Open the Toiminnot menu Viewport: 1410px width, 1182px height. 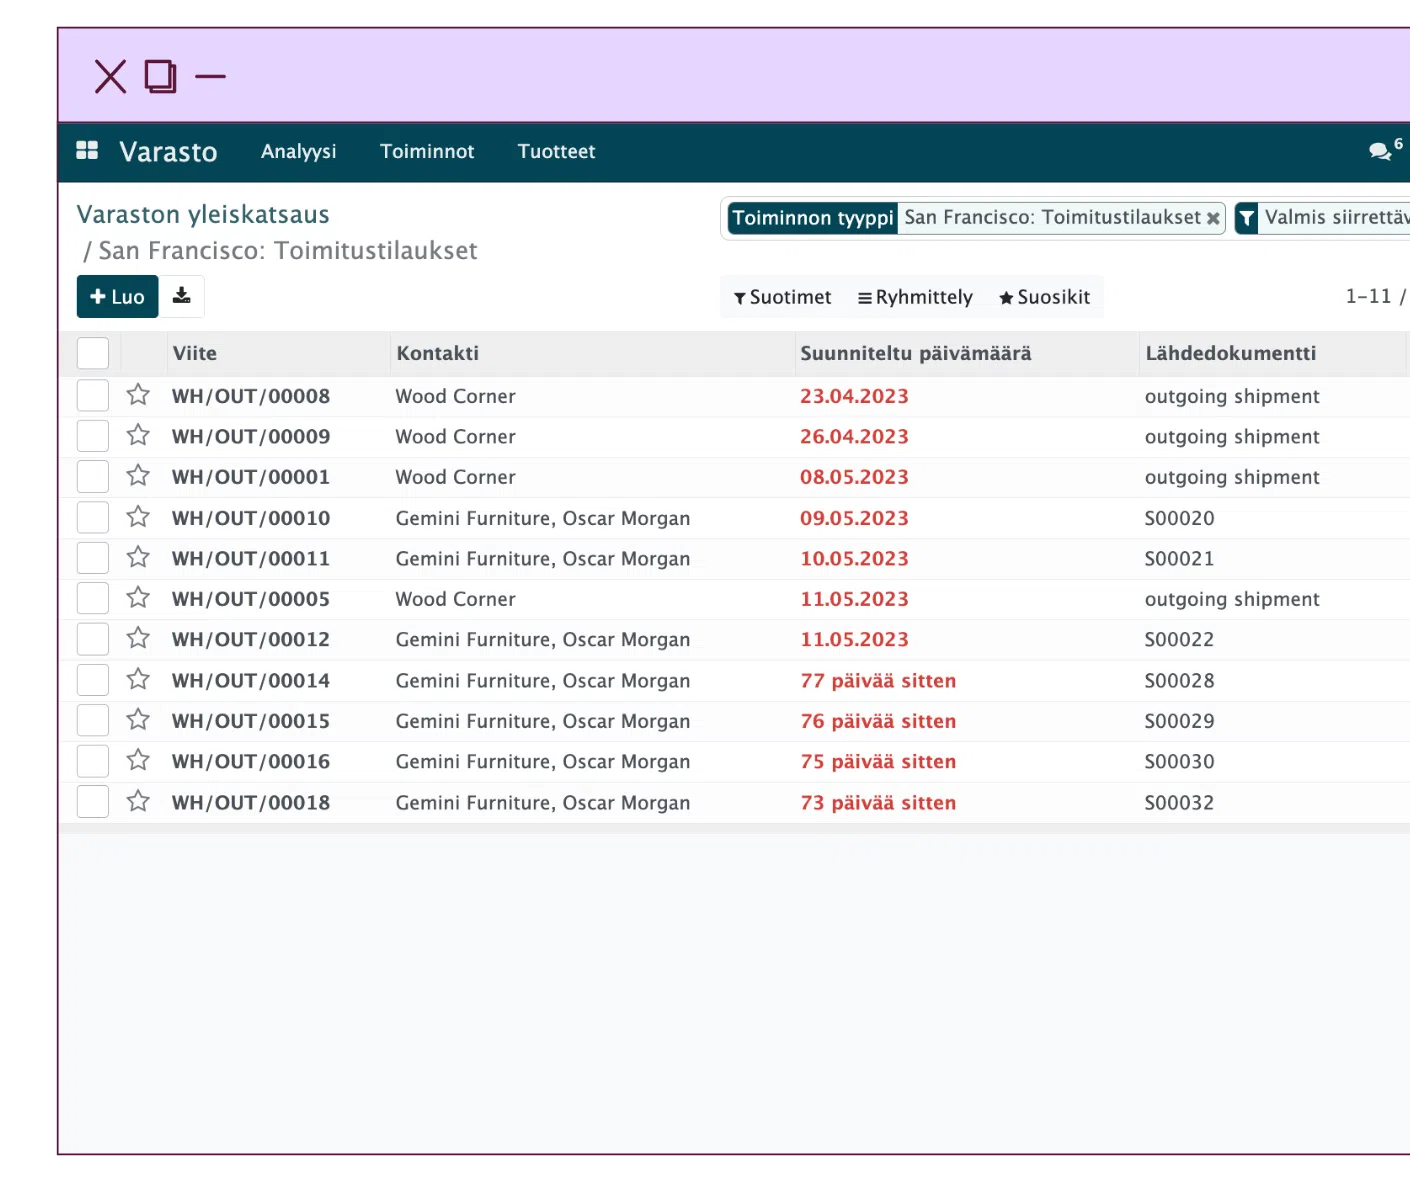pos(427,151)
